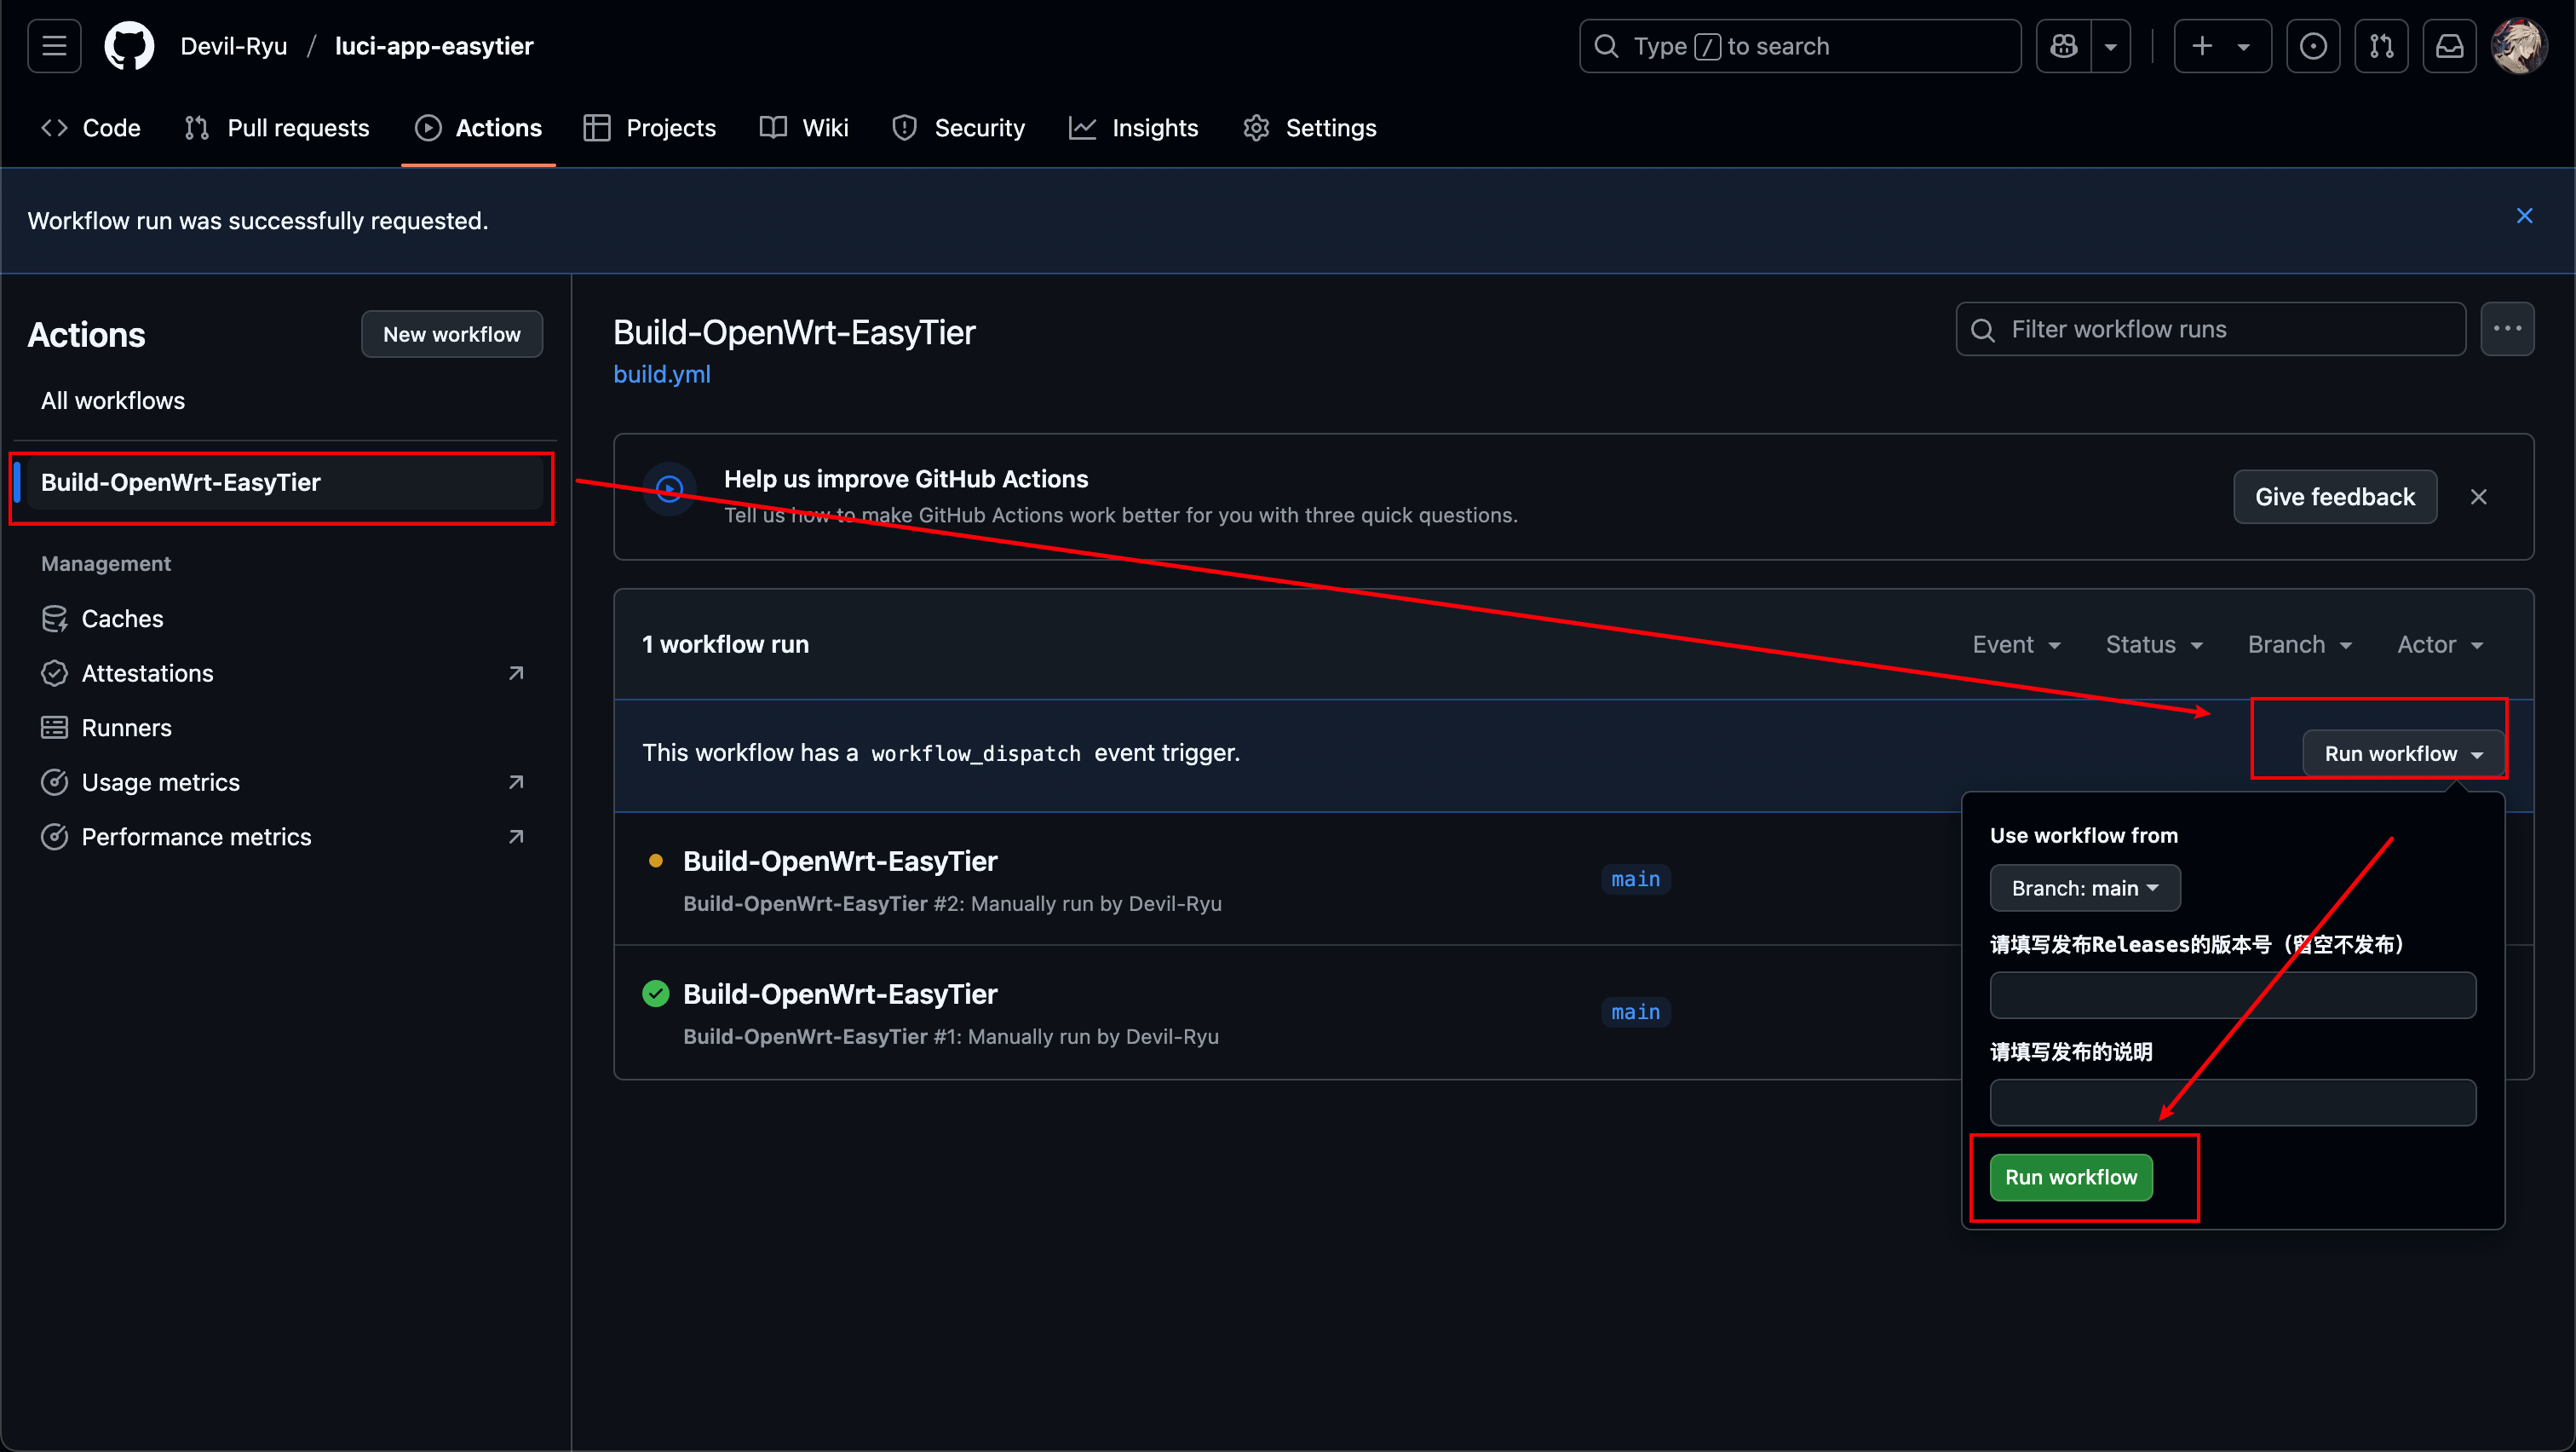The image size is (2576, 1452).
Task: Select Runners under Management
Action: [x=126, y=727]
